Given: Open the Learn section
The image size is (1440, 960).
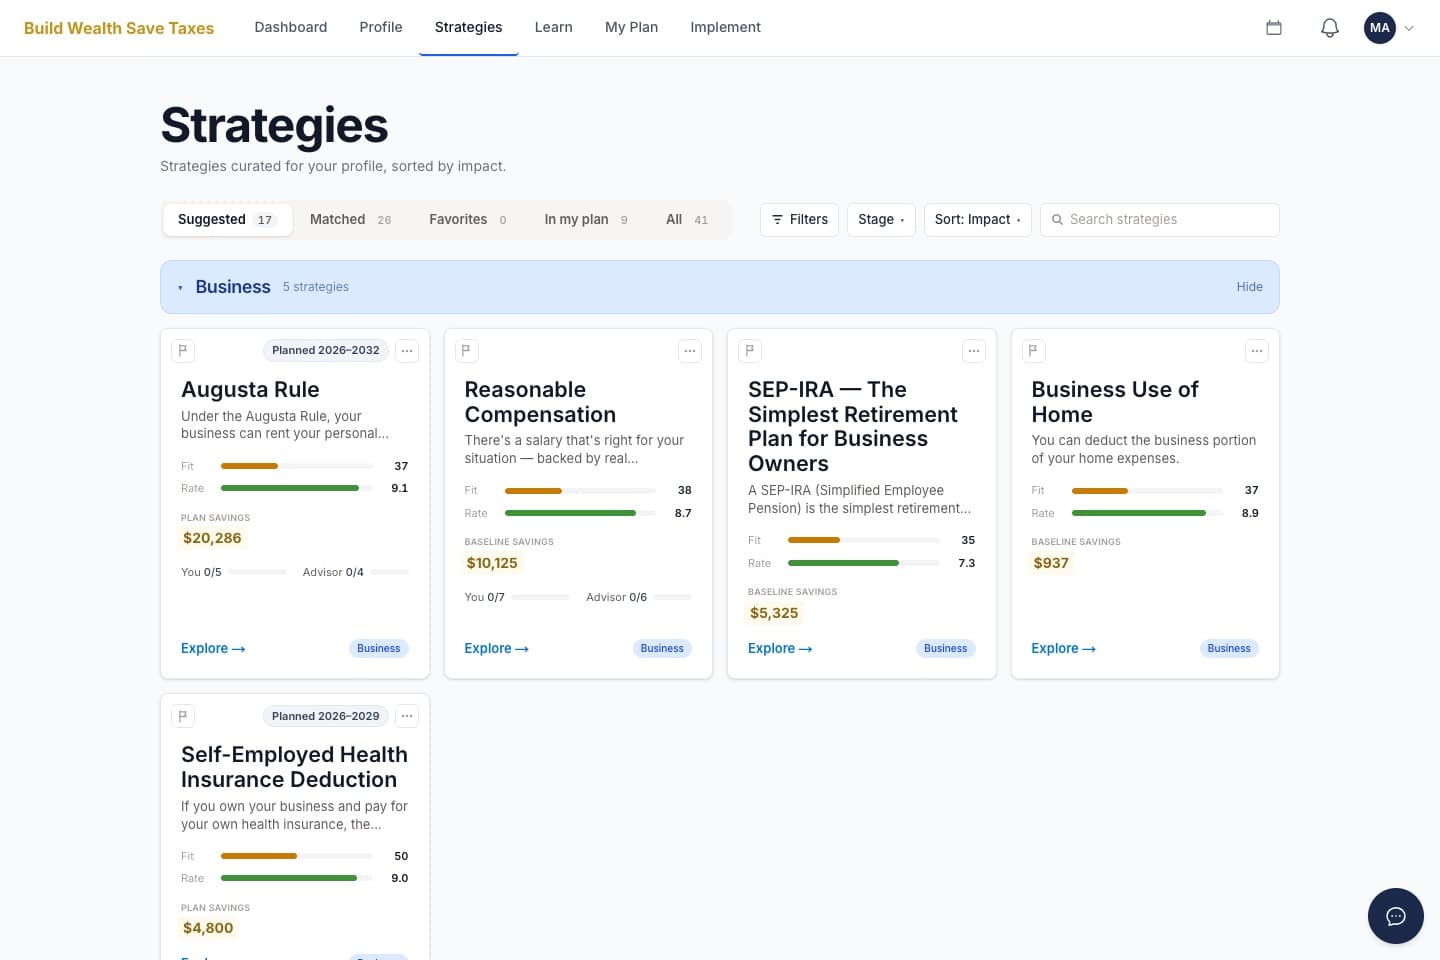Looking at the screenshot, I should coord(554,28).
